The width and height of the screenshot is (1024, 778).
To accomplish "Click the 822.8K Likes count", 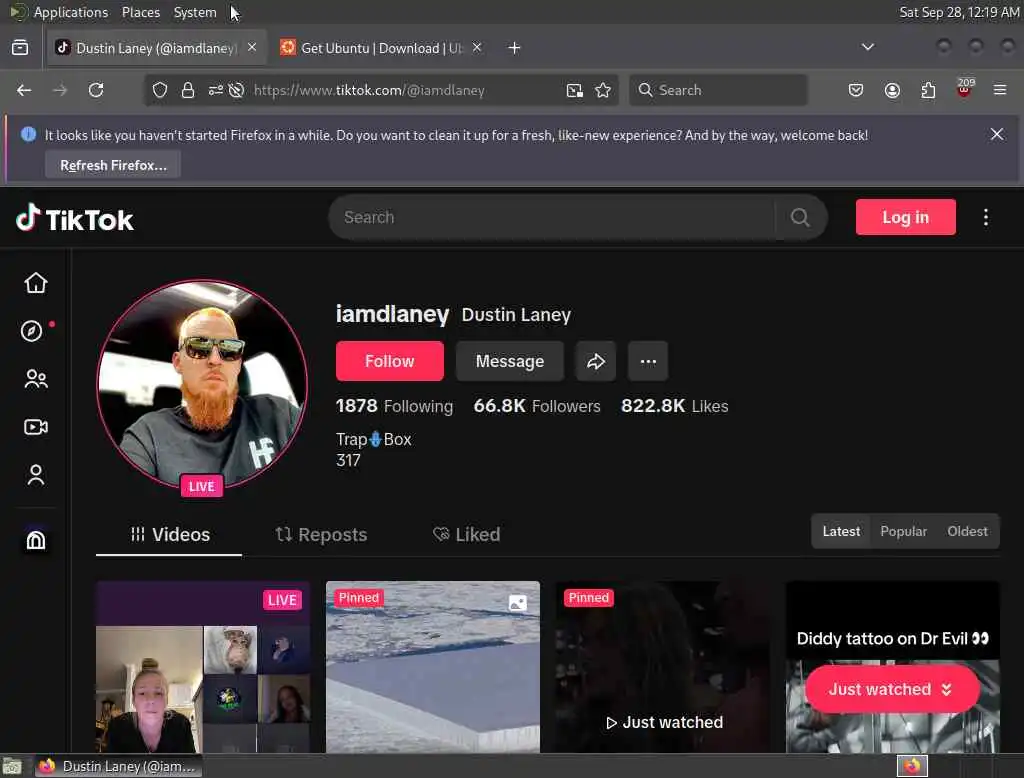I will pos(674,406).
